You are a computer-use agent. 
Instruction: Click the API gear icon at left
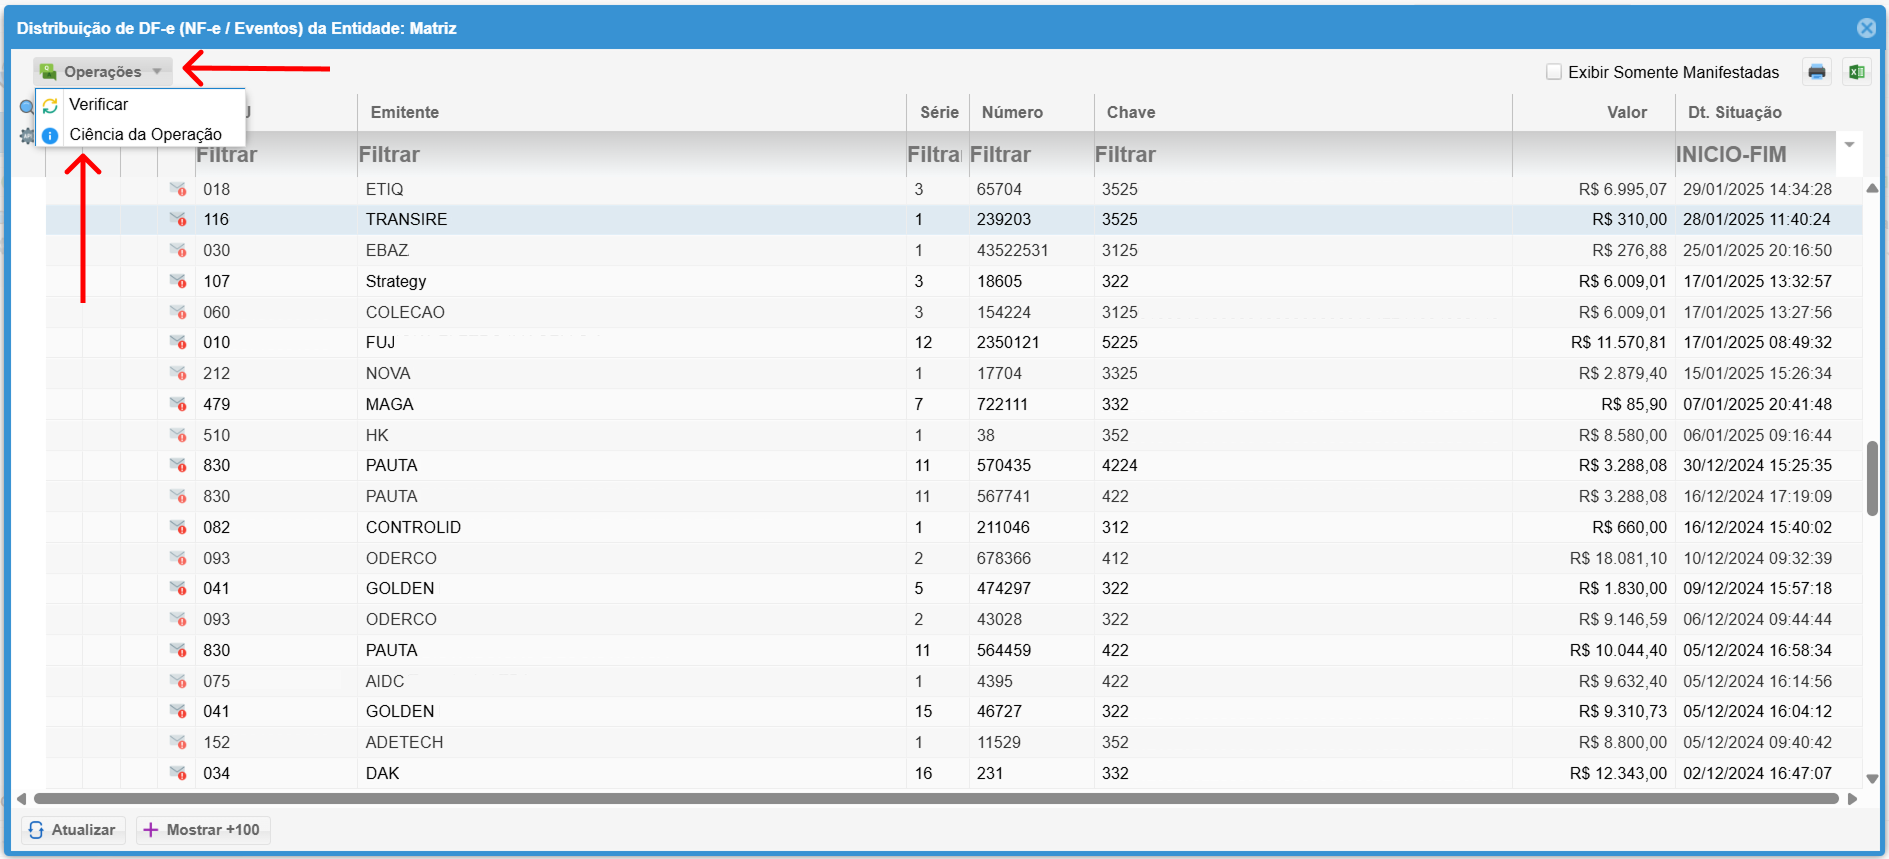click(x=27, y=136)
